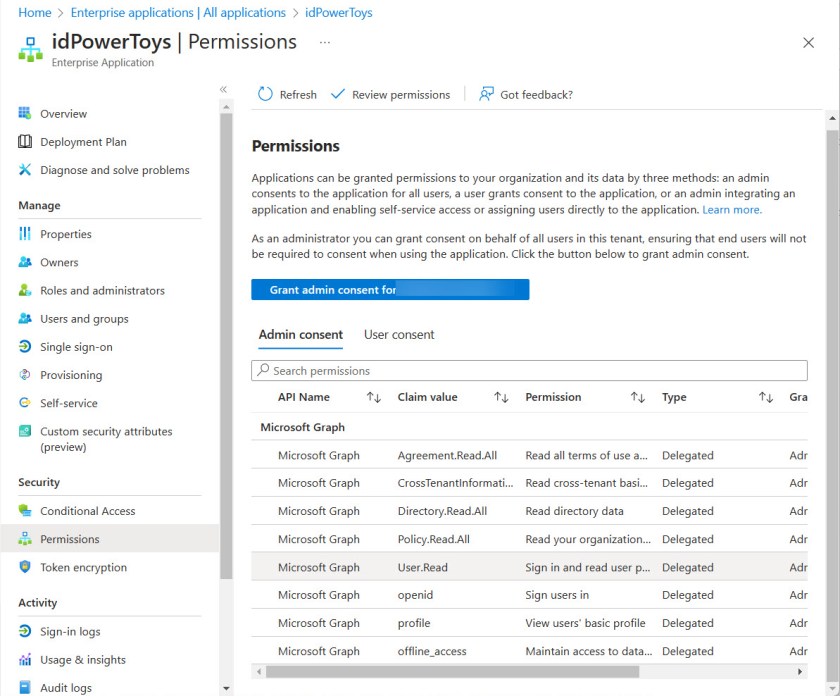Sort by Claim value column arrows

tap(501, 397)
